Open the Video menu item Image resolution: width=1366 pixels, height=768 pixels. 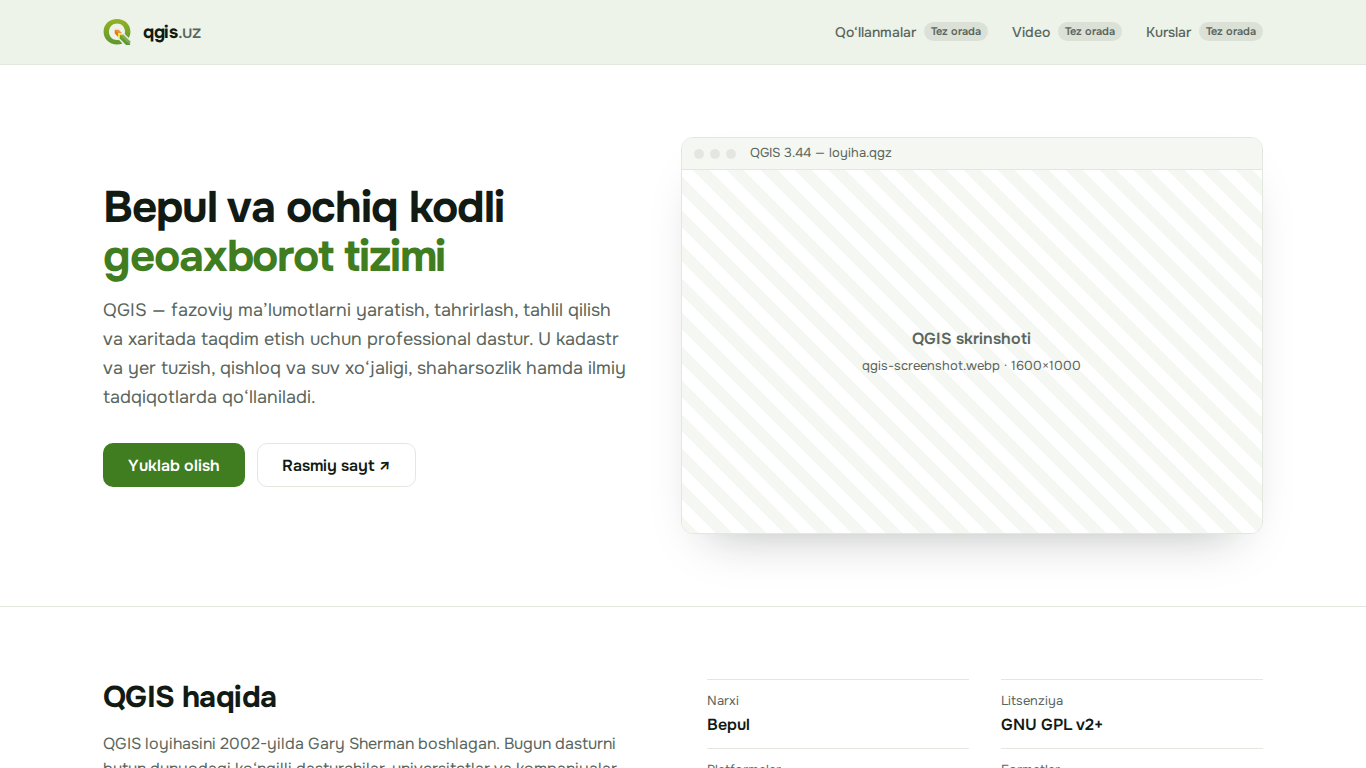point(1031,32)
